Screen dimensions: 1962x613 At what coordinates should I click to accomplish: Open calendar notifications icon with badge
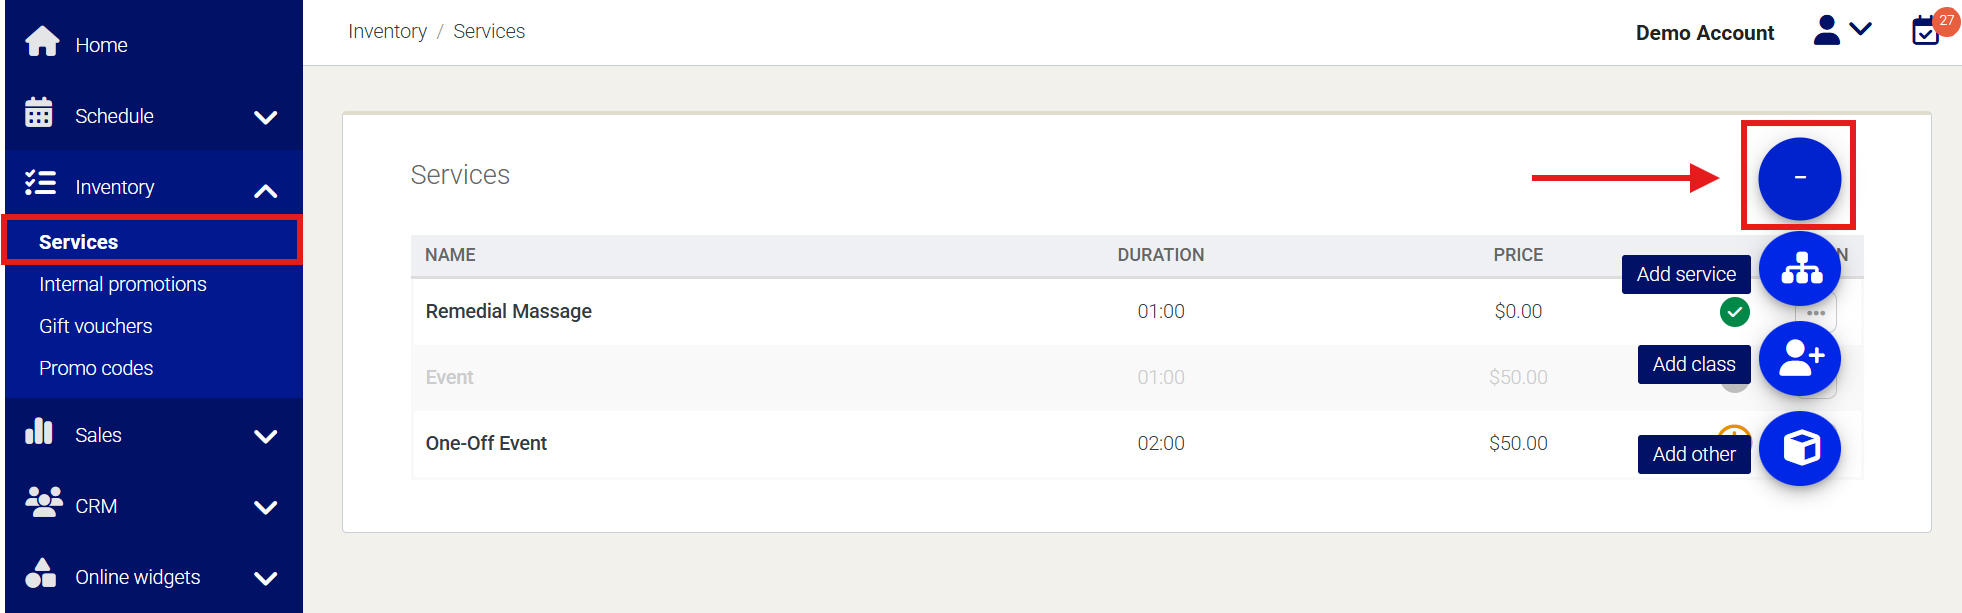click(x=1927, y=30)
